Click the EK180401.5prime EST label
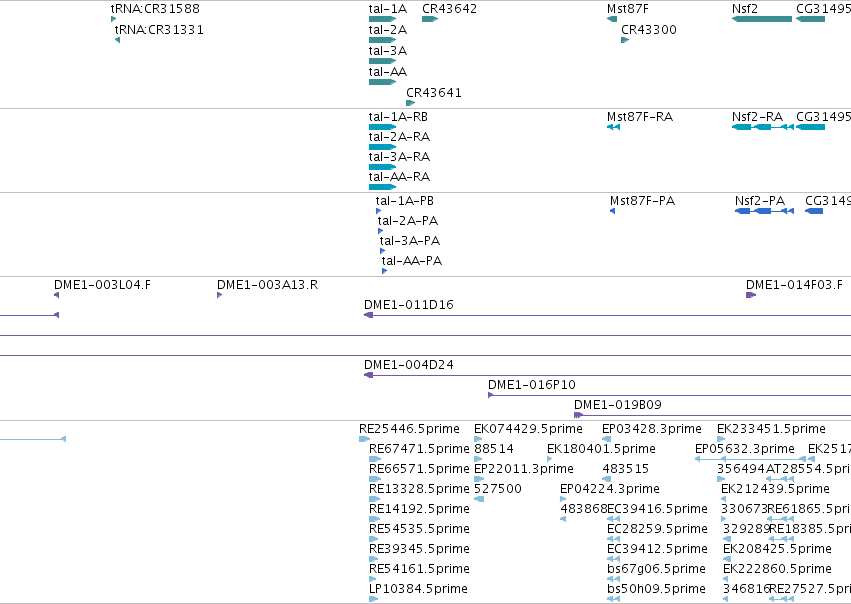Image resolution: width=851 pixels, height=604 pixels. coord(601,449)
